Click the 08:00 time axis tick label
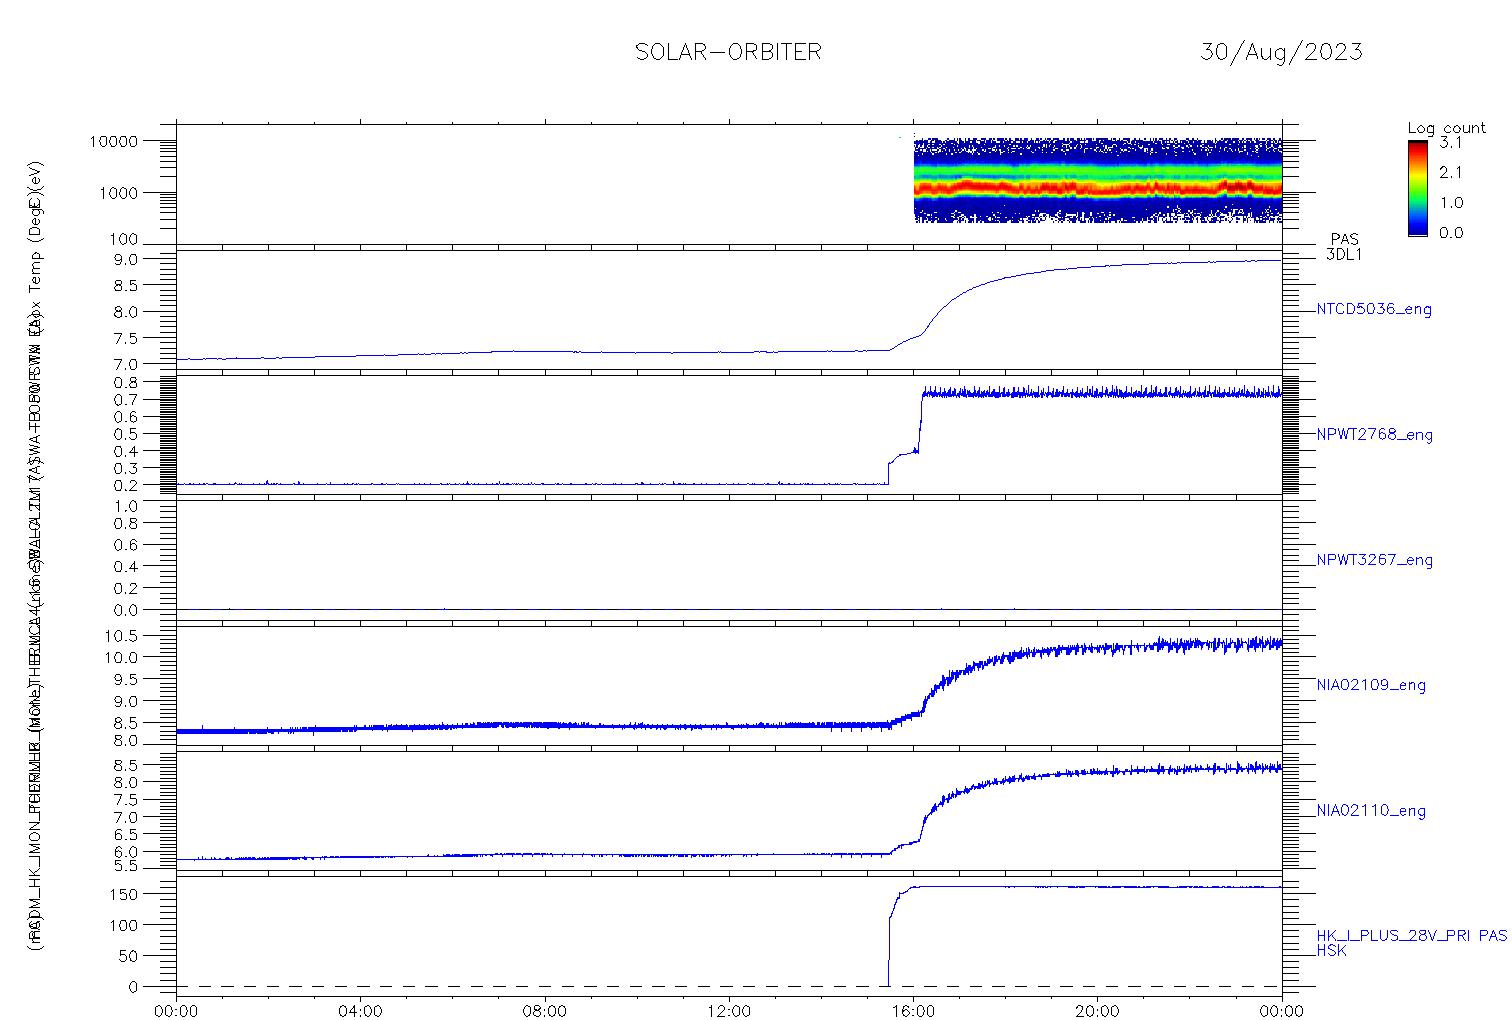1512x1020 pixels. [x=545, y=1010]
